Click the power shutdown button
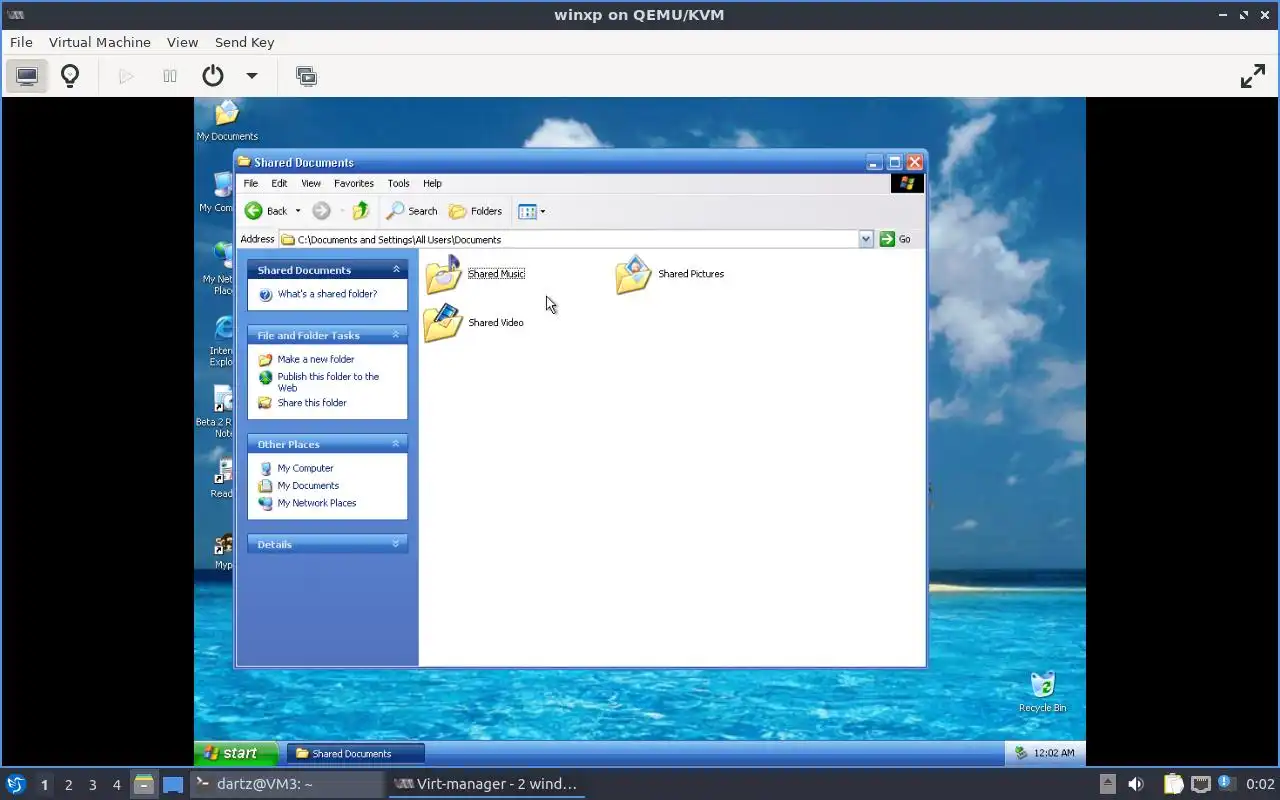 [213, 76]
